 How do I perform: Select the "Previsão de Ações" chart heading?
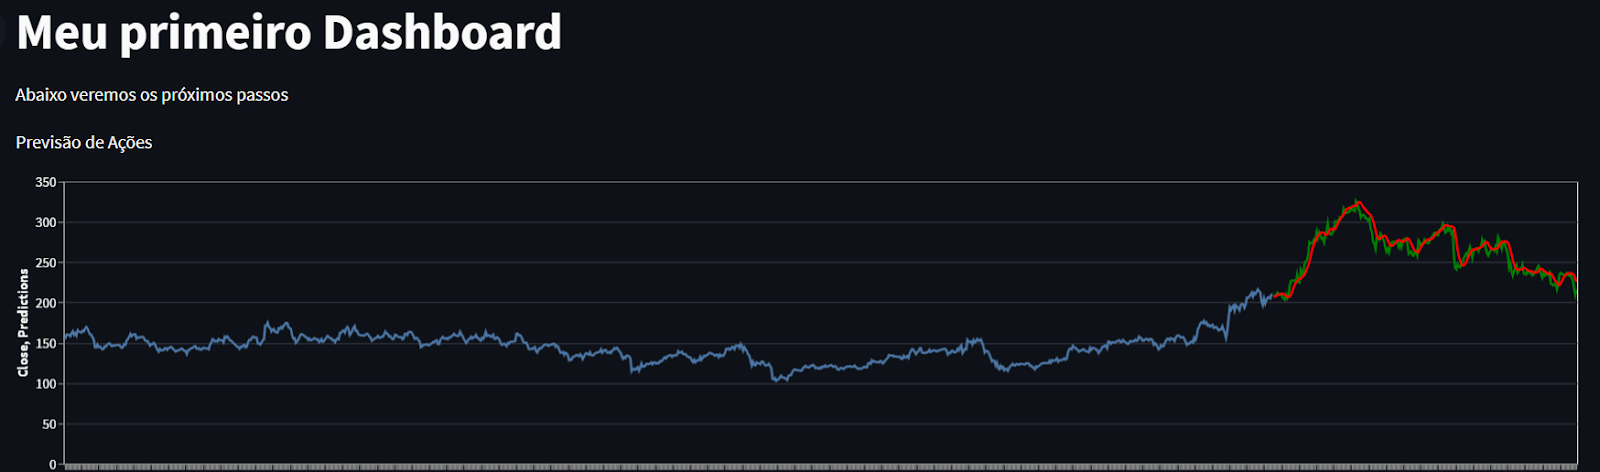tap(84, 143)
